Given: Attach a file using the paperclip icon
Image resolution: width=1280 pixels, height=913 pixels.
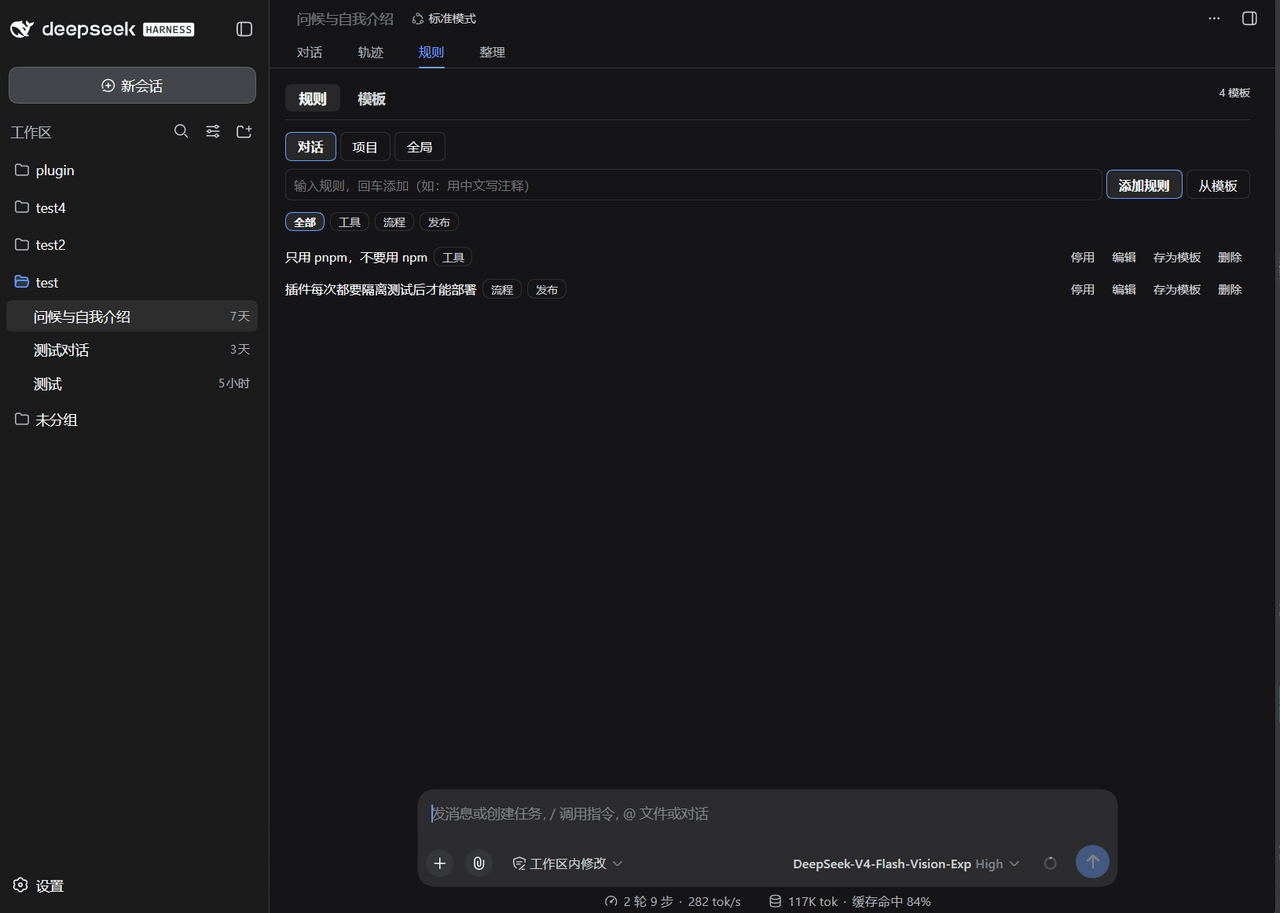Looking at the screenshot, I should (x=479, y=863).
